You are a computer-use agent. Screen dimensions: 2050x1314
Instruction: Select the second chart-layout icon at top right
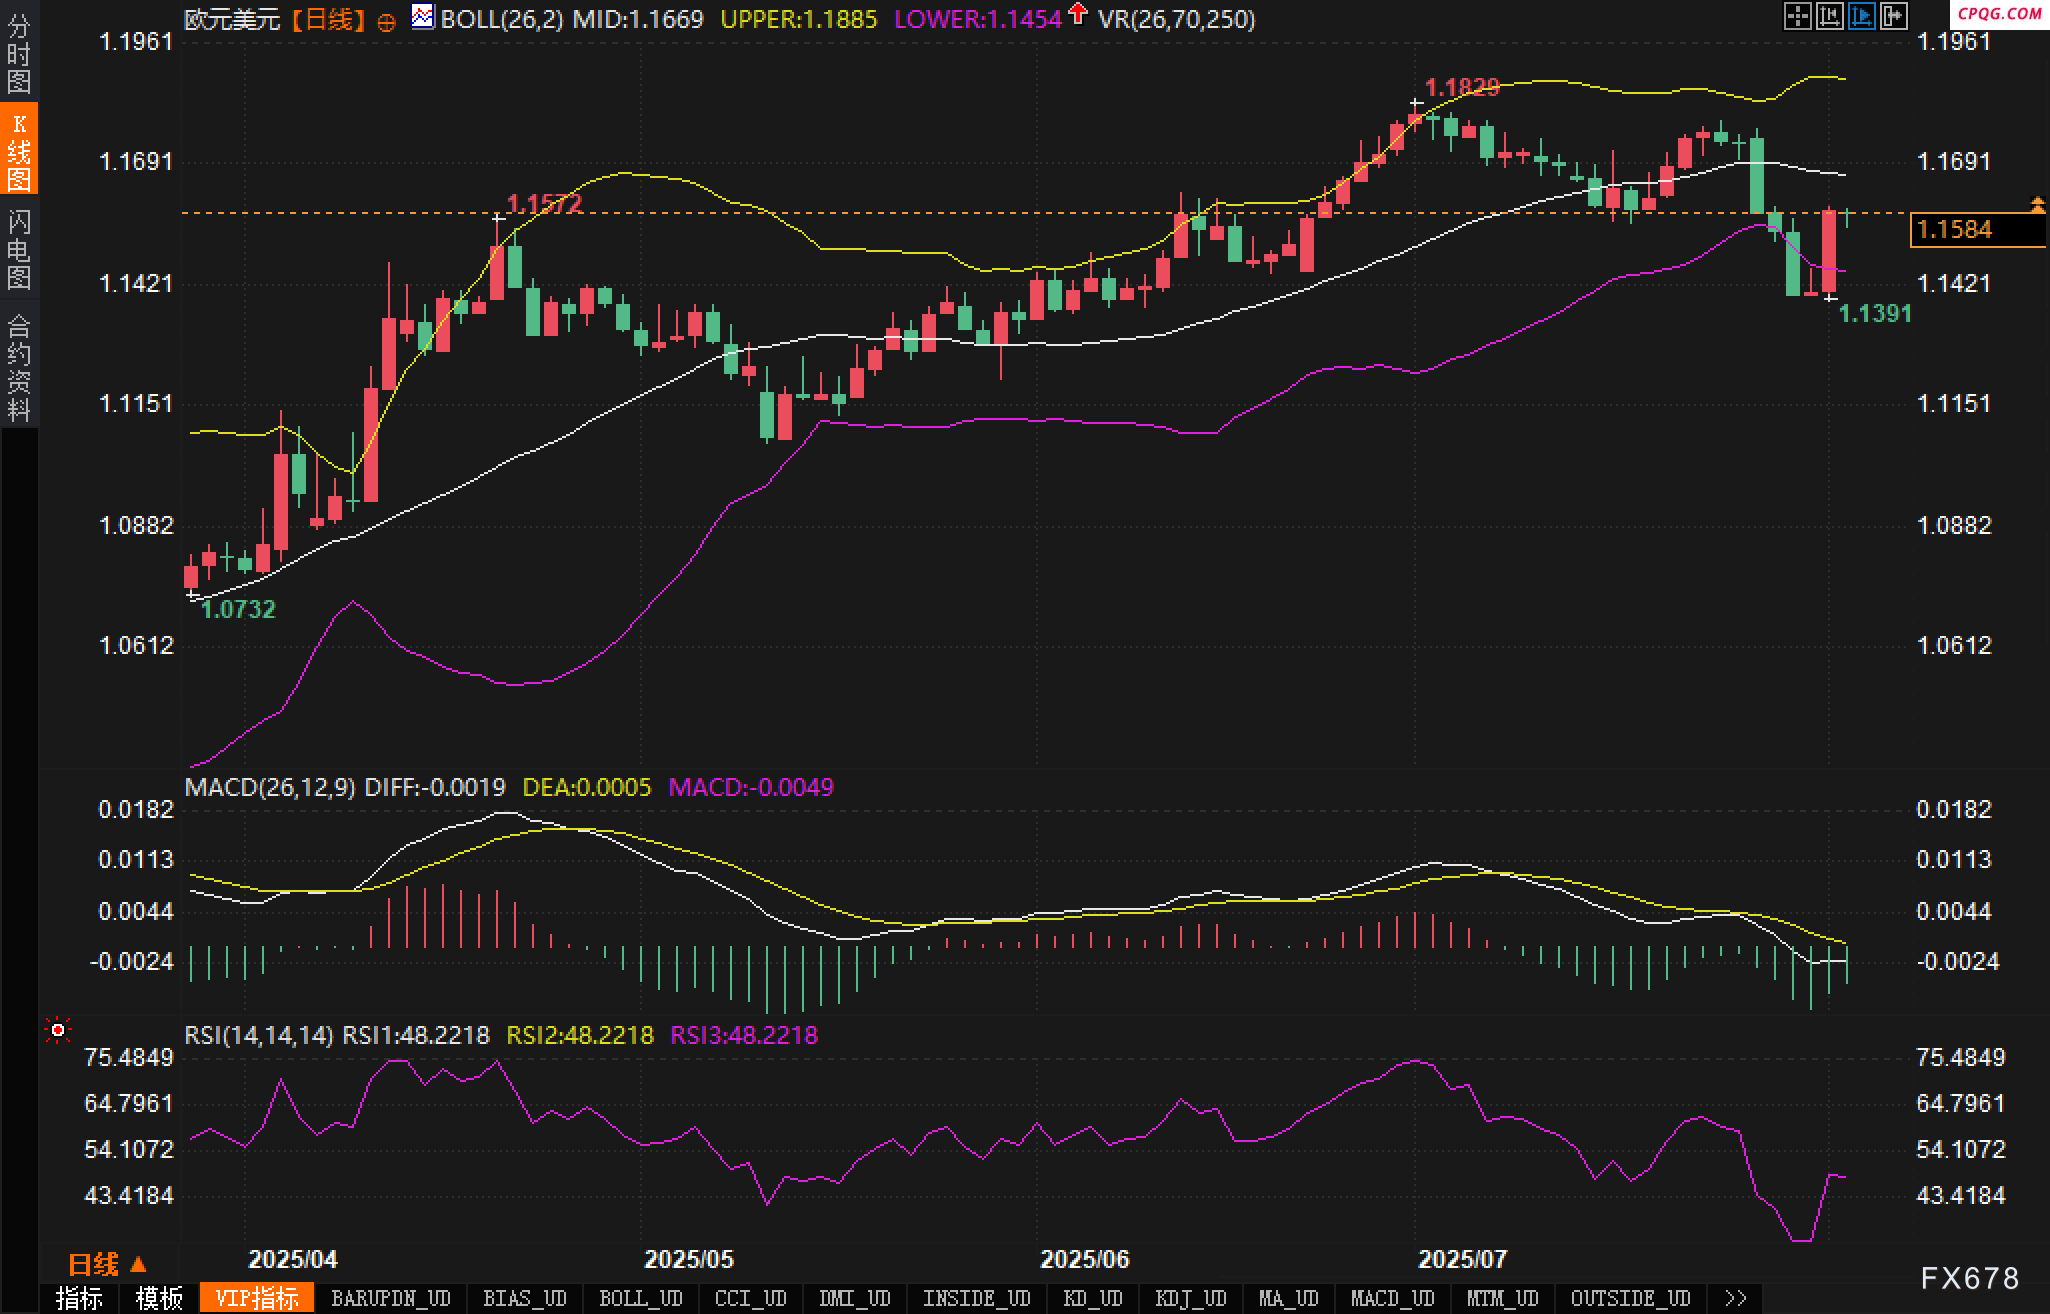(x=1829, y=15)
